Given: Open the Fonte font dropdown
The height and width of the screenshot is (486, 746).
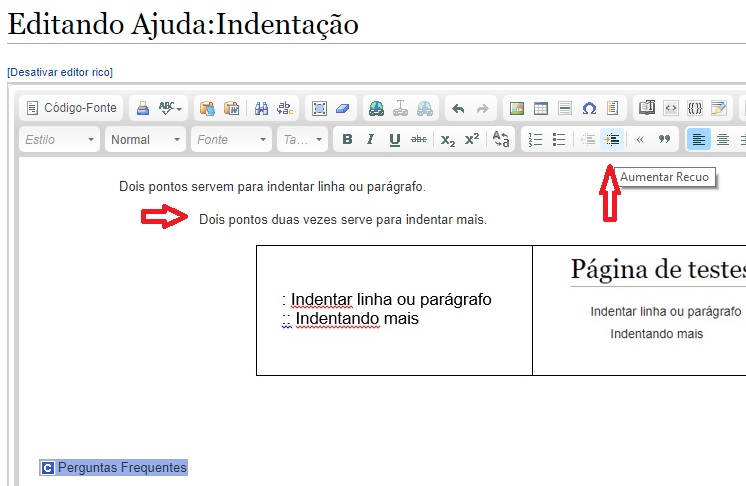Looking at the screenshot, I should [x=231, y=139].
